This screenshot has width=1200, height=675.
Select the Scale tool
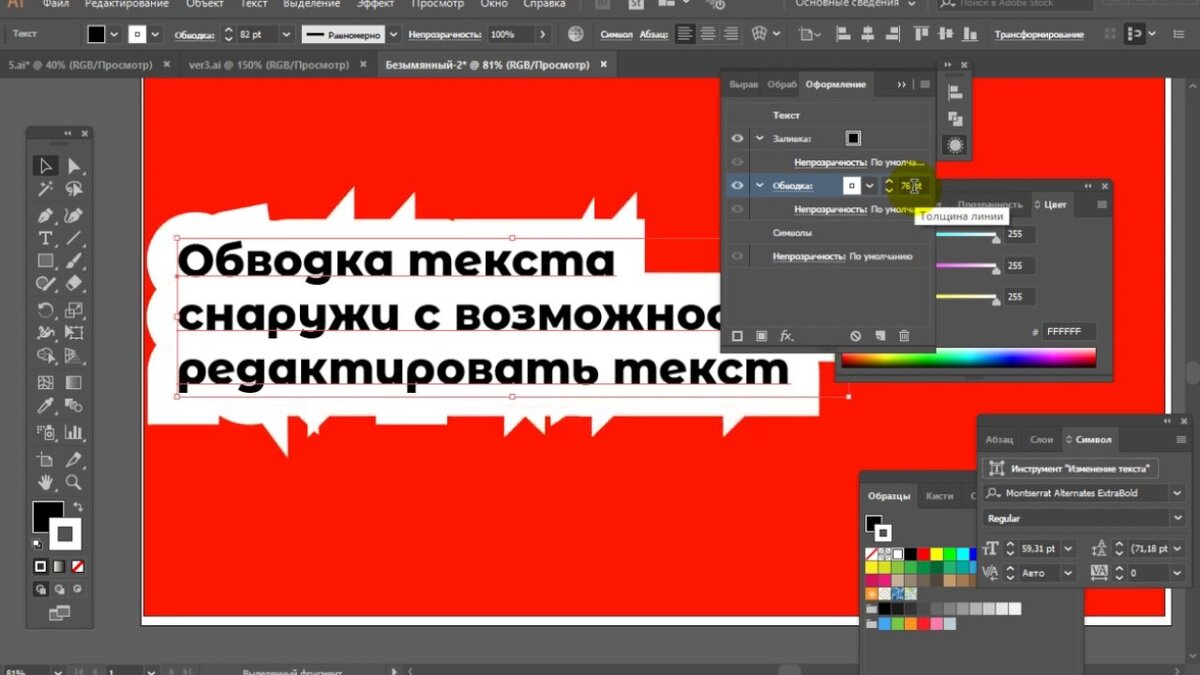(74, 310)
